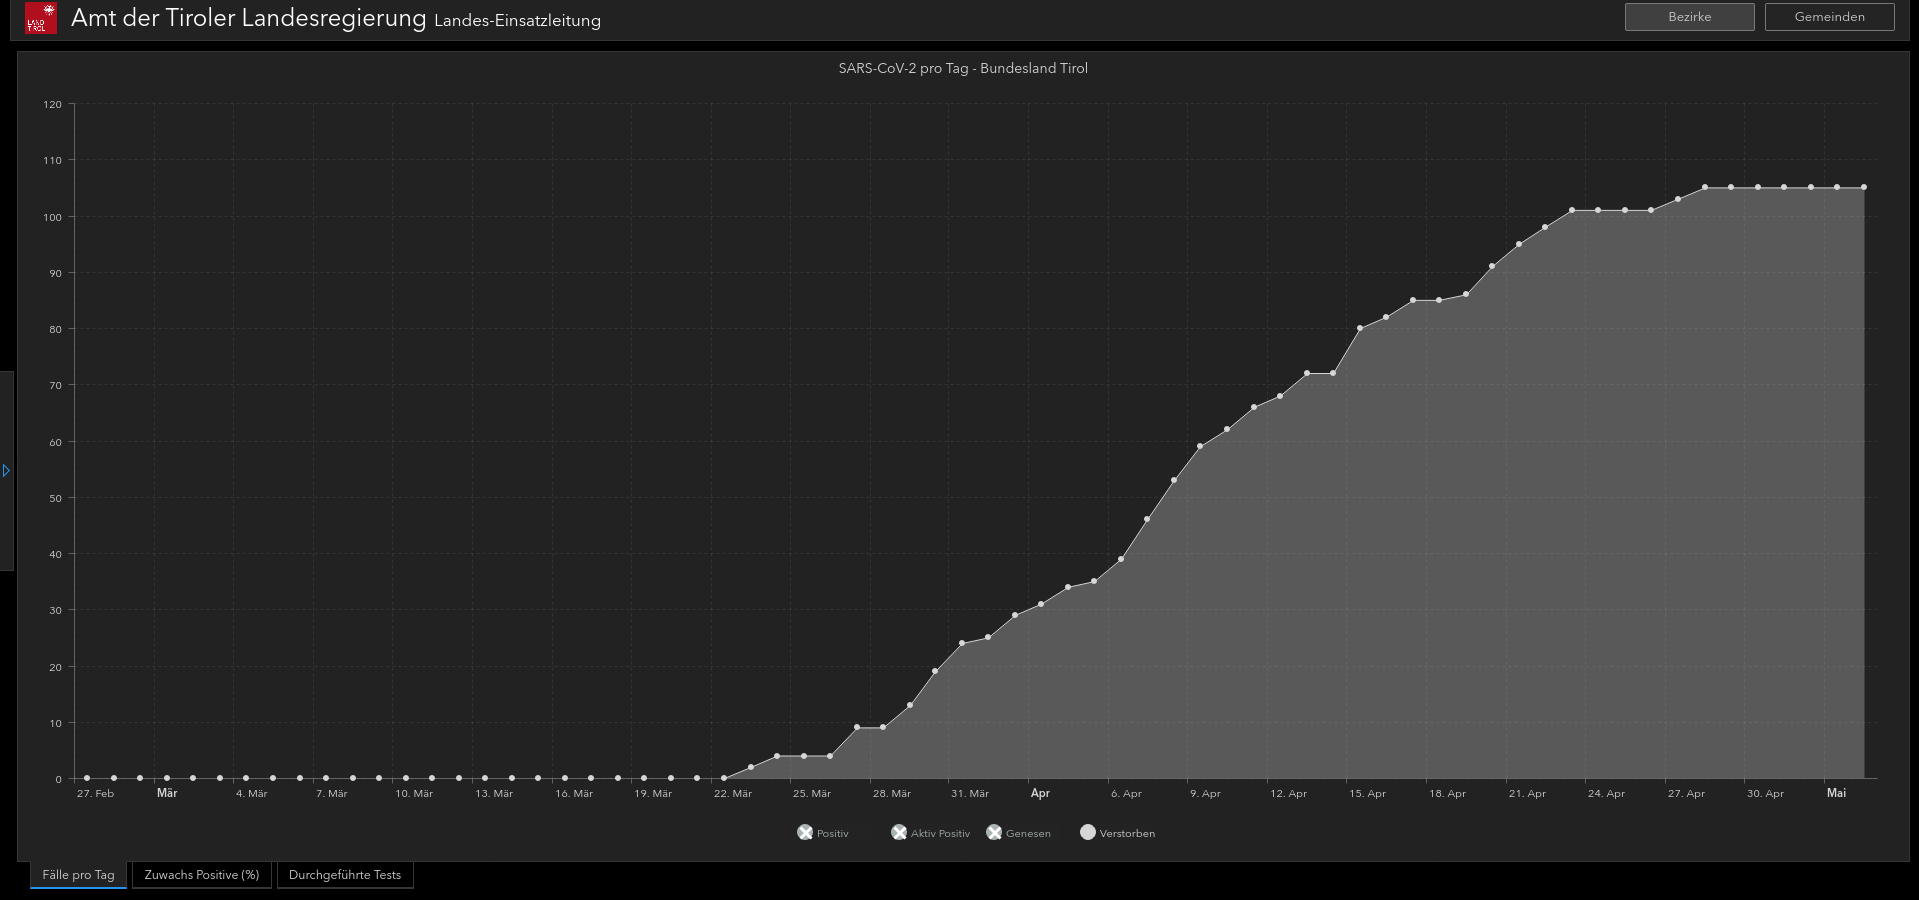This screenshot has width=1919, height=900.
Task: Click the Landes-Einsatzleitung subtitle text
Action: click(x=517, y=21)
